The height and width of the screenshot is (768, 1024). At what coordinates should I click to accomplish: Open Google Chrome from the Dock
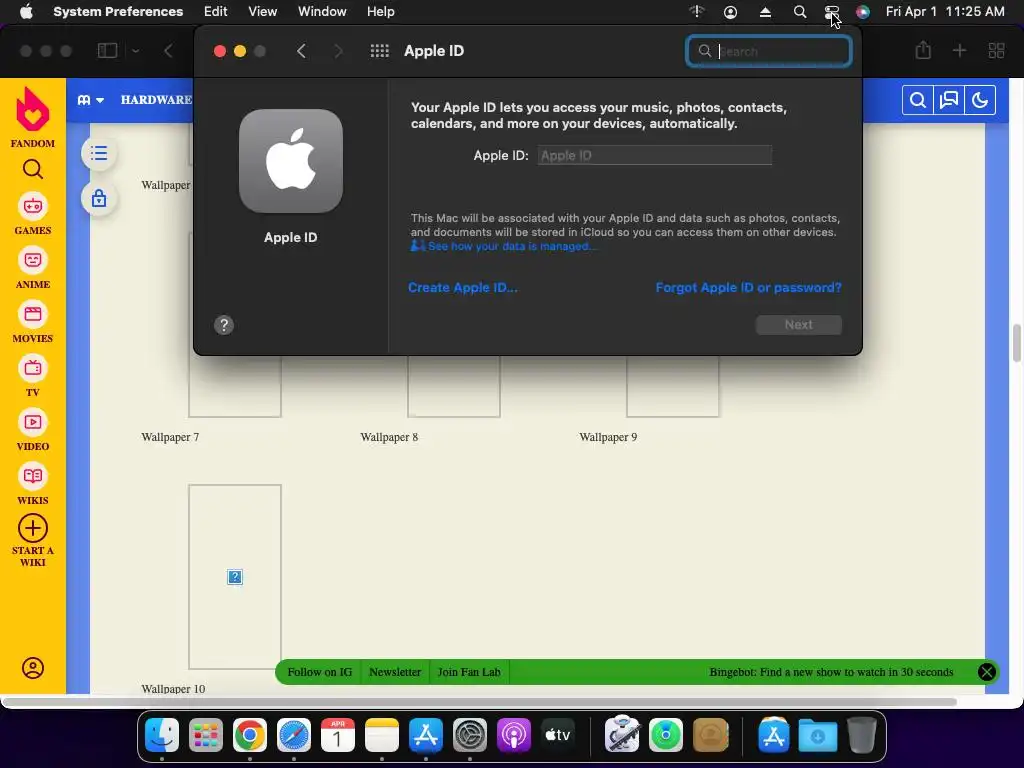coord(249,735)
